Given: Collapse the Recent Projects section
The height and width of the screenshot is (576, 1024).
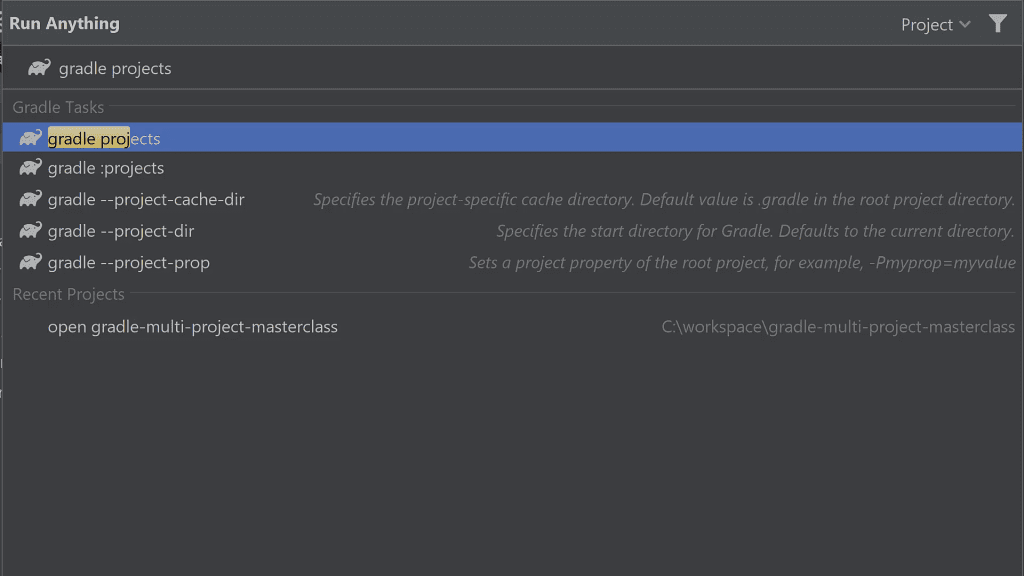Looking at the screenshot, I should (68, 294).
